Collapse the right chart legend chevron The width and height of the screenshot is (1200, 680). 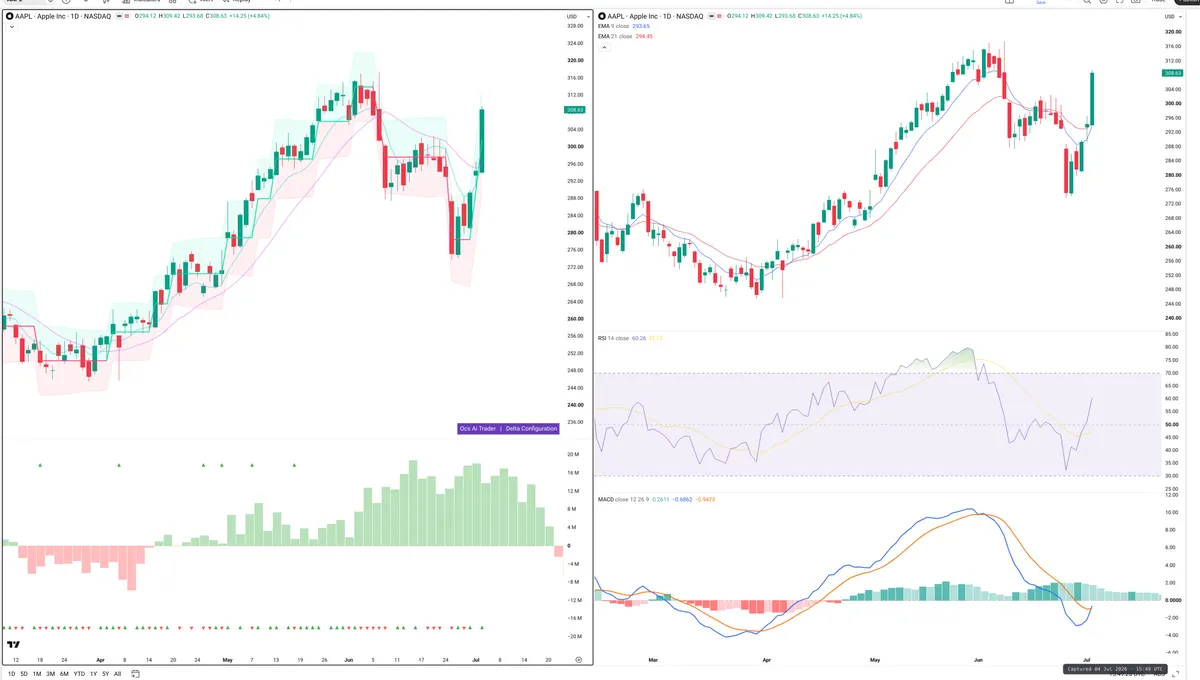tap(604, 47)
